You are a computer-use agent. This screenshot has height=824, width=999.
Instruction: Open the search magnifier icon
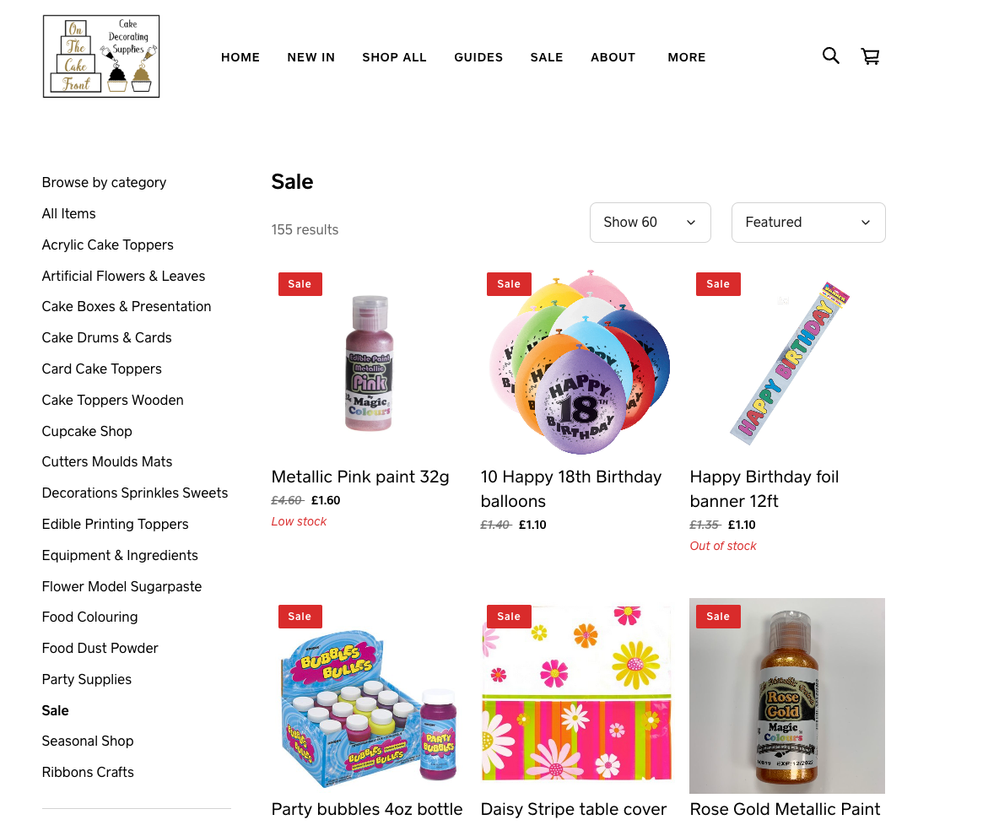click(830, 56)
